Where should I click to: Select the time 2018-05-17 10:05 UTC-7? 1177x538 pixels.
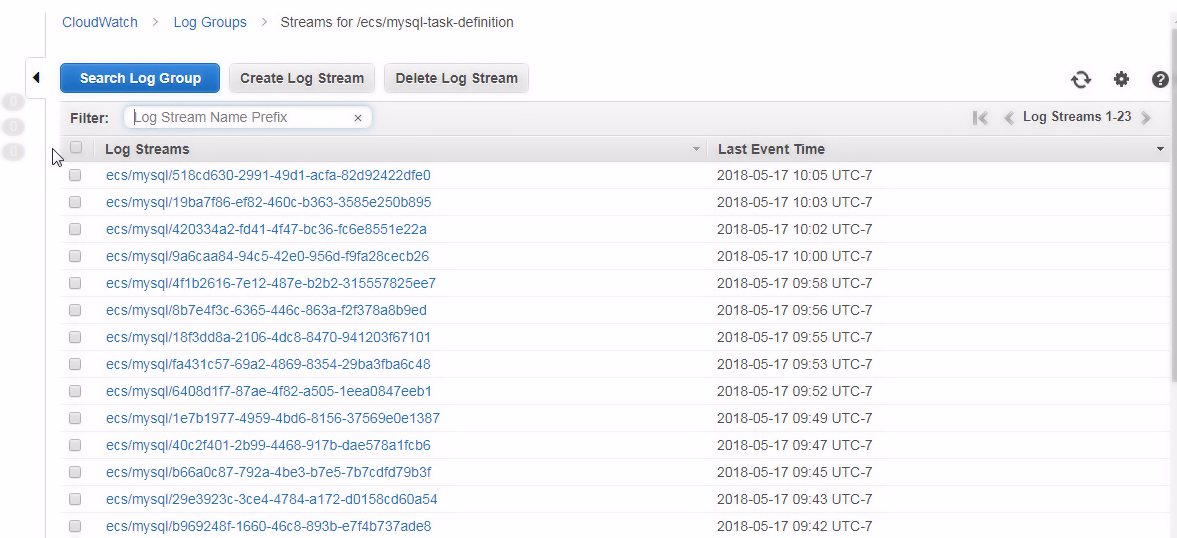(795, 176)
